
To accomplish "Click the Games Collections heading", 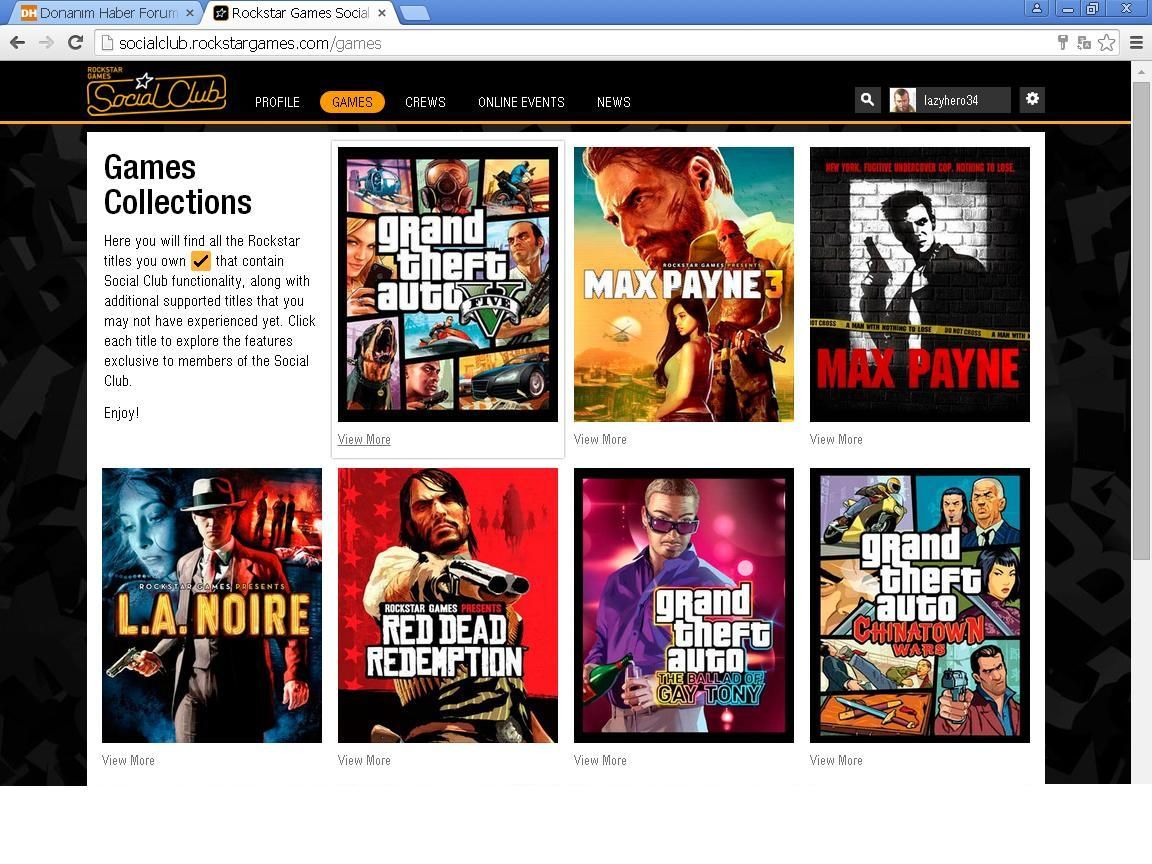I will 178,184.
